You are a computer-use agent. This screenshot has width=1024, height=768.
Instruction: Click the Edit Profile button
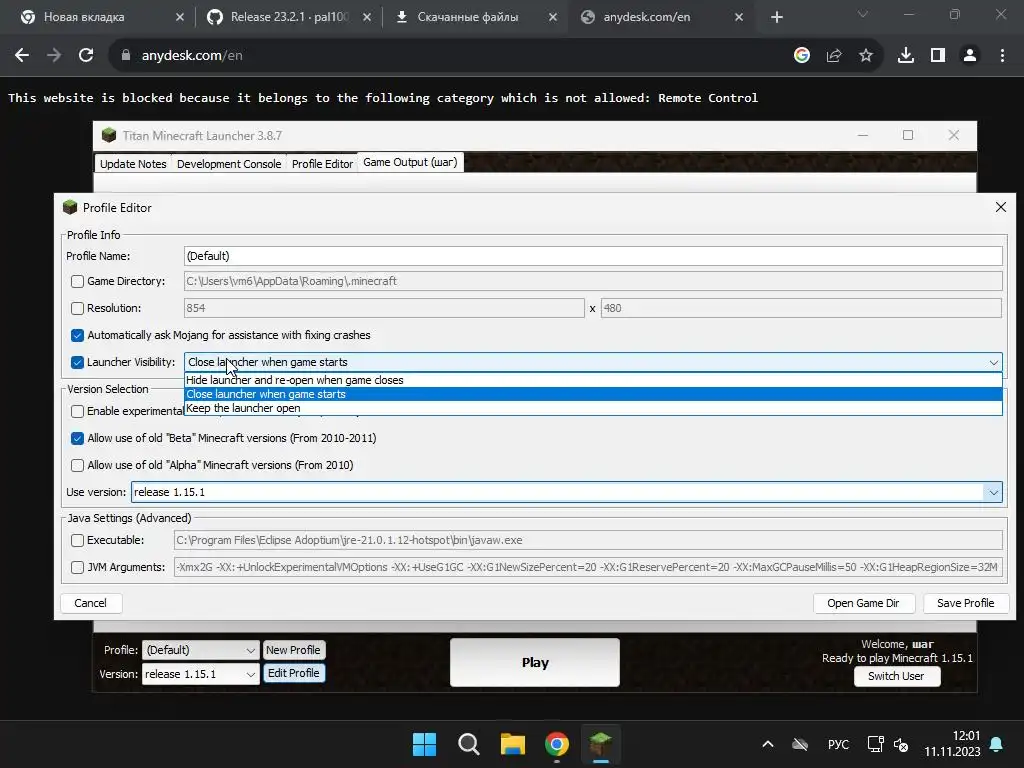[293, 673]
